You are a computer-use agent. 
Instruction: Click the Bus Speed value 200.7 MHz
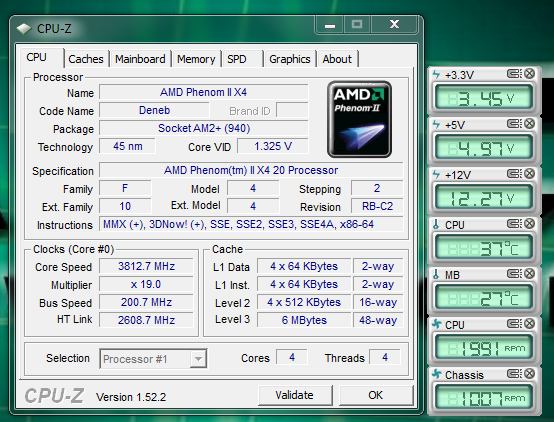[146, 302]
